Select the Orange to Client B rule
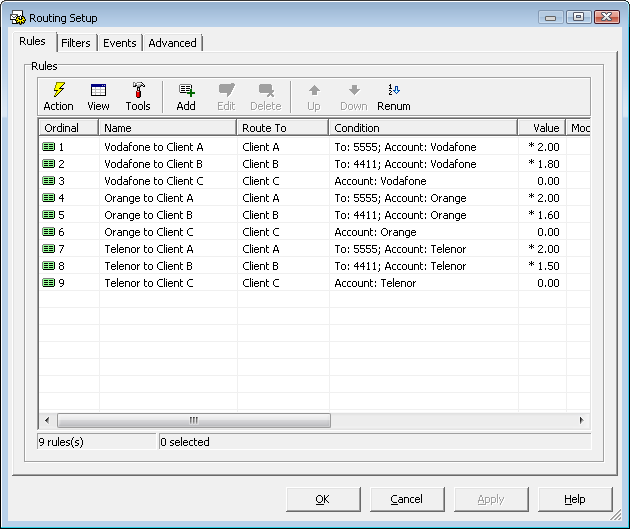630x529 pixels. click(x=148, y=215)
